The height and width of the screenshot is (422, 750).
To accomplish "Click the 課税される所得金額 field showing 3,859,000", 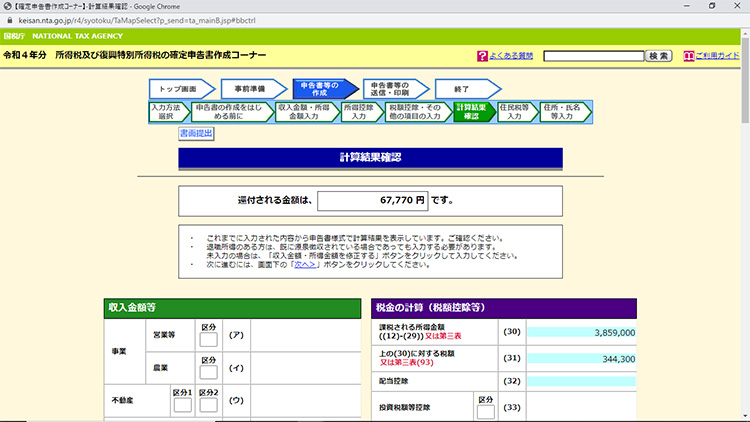I will (x=579, y=332).
